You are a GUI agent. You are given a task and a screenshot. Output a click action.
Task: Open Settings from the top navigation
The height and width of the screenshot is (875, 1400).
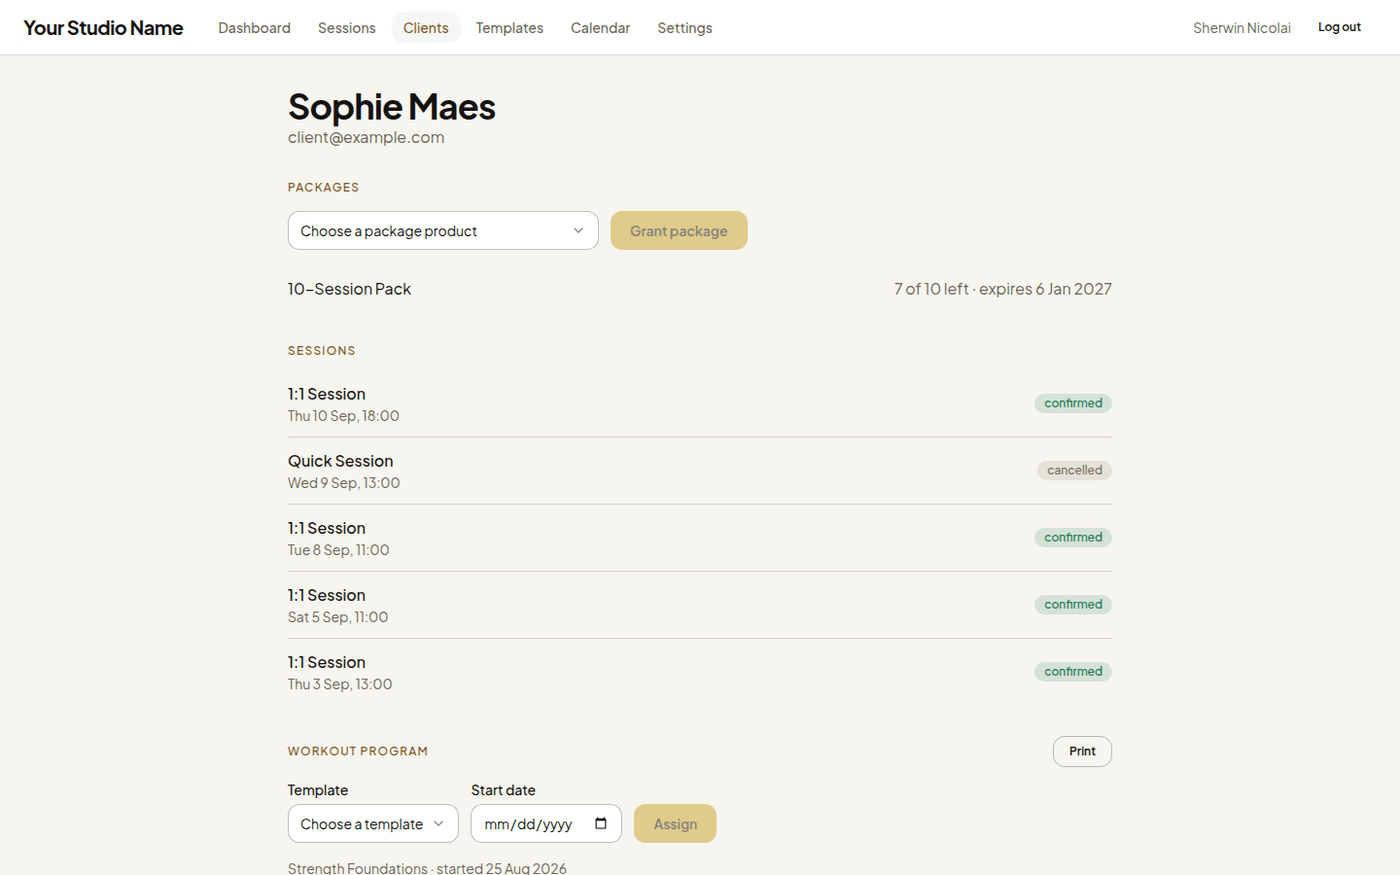pos(685,28)
